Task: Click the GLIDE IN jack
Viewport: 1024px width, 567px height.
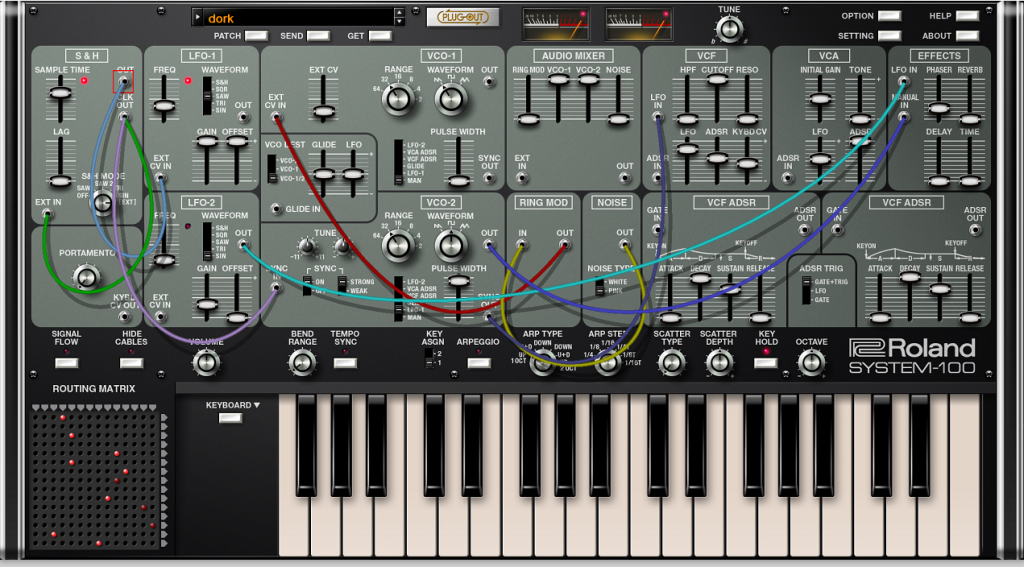Action: (276, 209)
